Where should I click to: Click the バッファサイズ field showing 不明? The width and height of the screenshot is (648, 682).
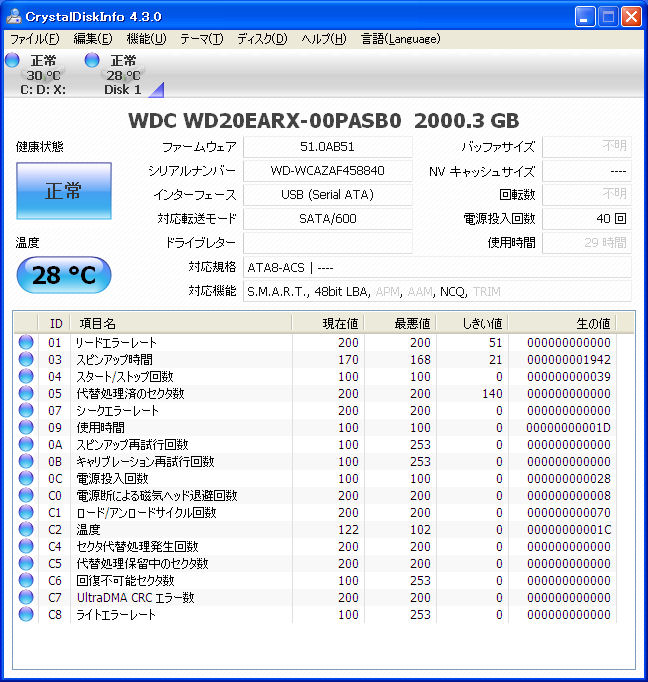587,147
